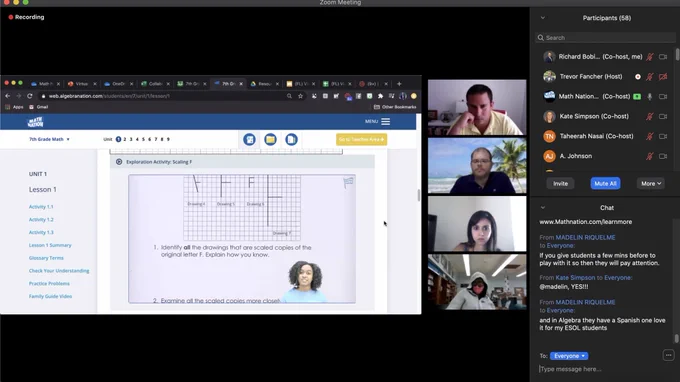Open the chat recipient Everyone dropdown
This screenshot has width=680, height=382.
(x=569, y=356)
